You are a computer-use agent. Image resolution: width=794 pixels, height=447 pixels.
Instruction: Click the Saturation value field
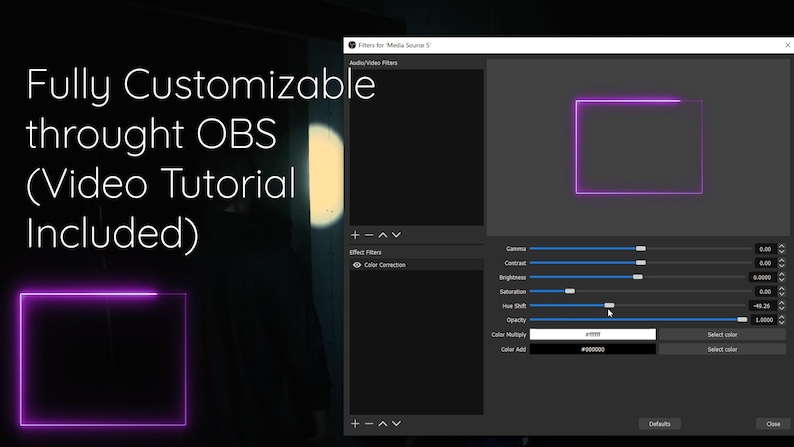coord(765,291)
